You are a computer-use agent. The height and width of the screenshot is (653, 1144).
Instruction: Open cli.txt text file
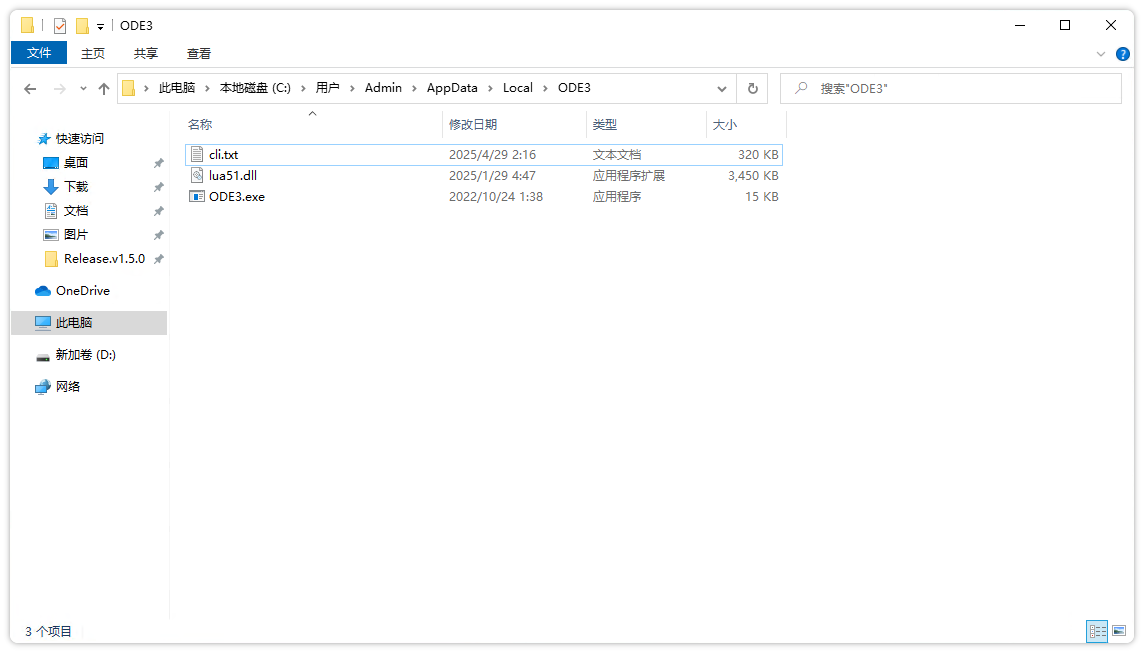tap(225, 154)
